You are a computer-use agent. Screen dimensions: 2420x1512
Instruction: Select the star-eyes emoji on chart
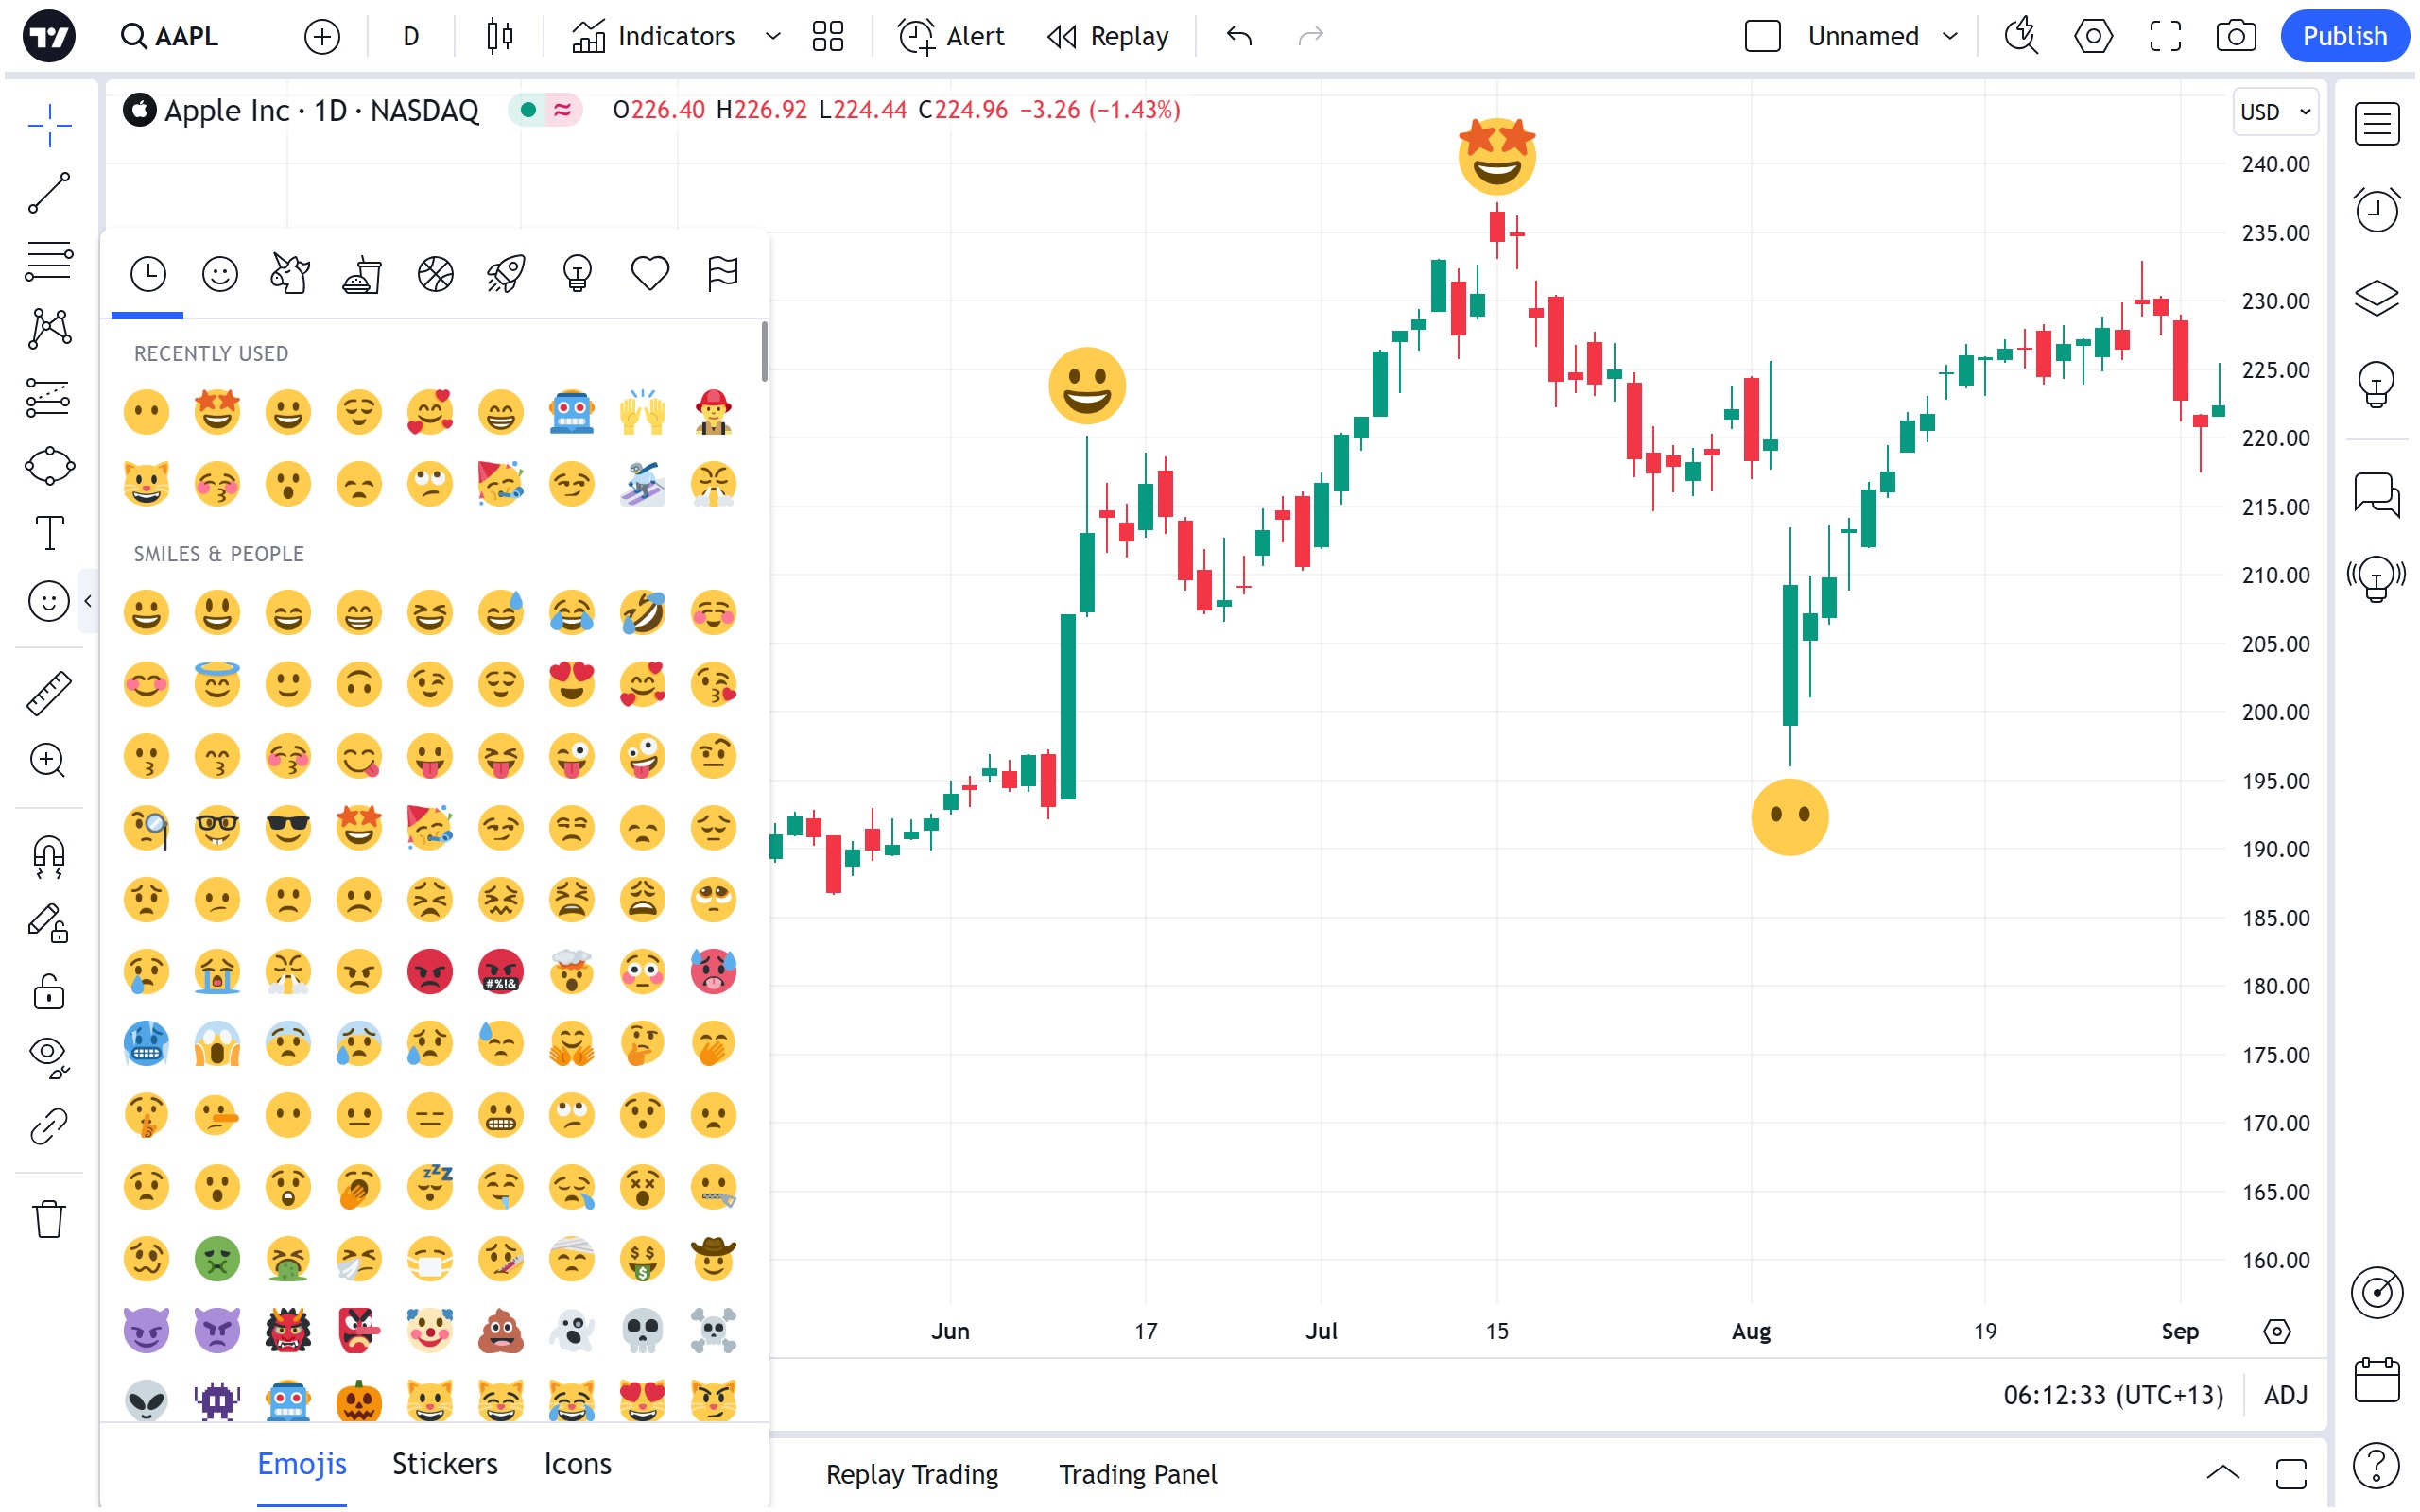point(1496,156)
